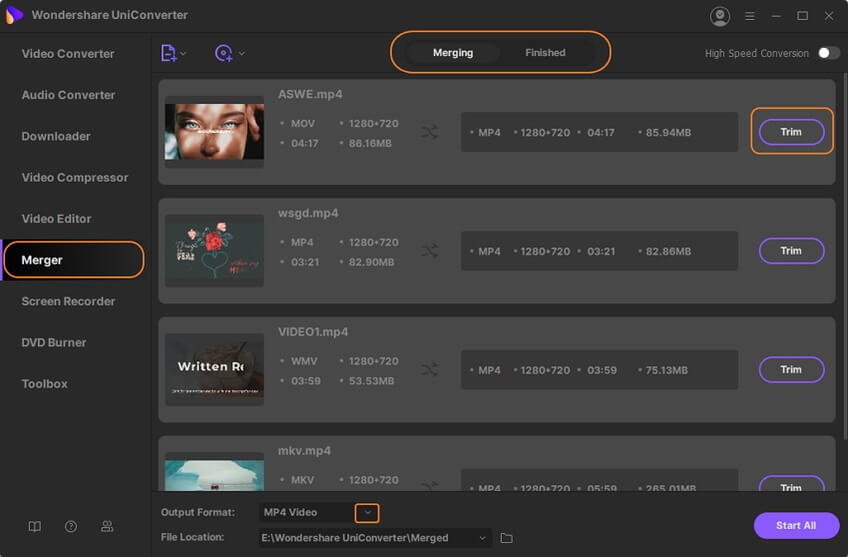
Task: Open the output folder icon
Action: coord(506,538)
